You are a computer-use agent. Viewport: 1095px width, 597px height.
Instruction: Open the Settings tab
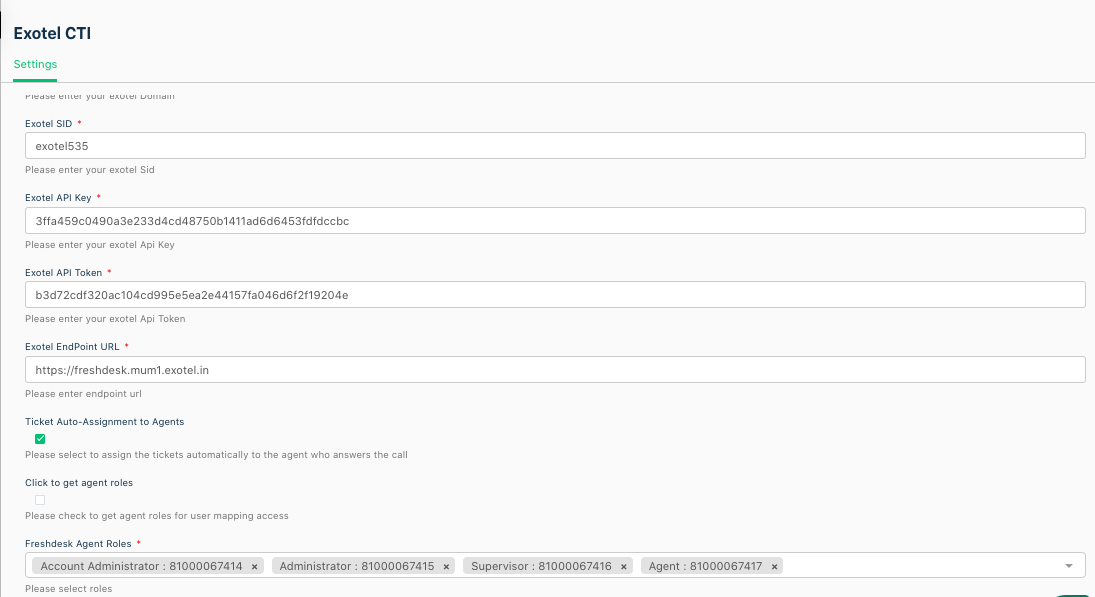[35, 64]
